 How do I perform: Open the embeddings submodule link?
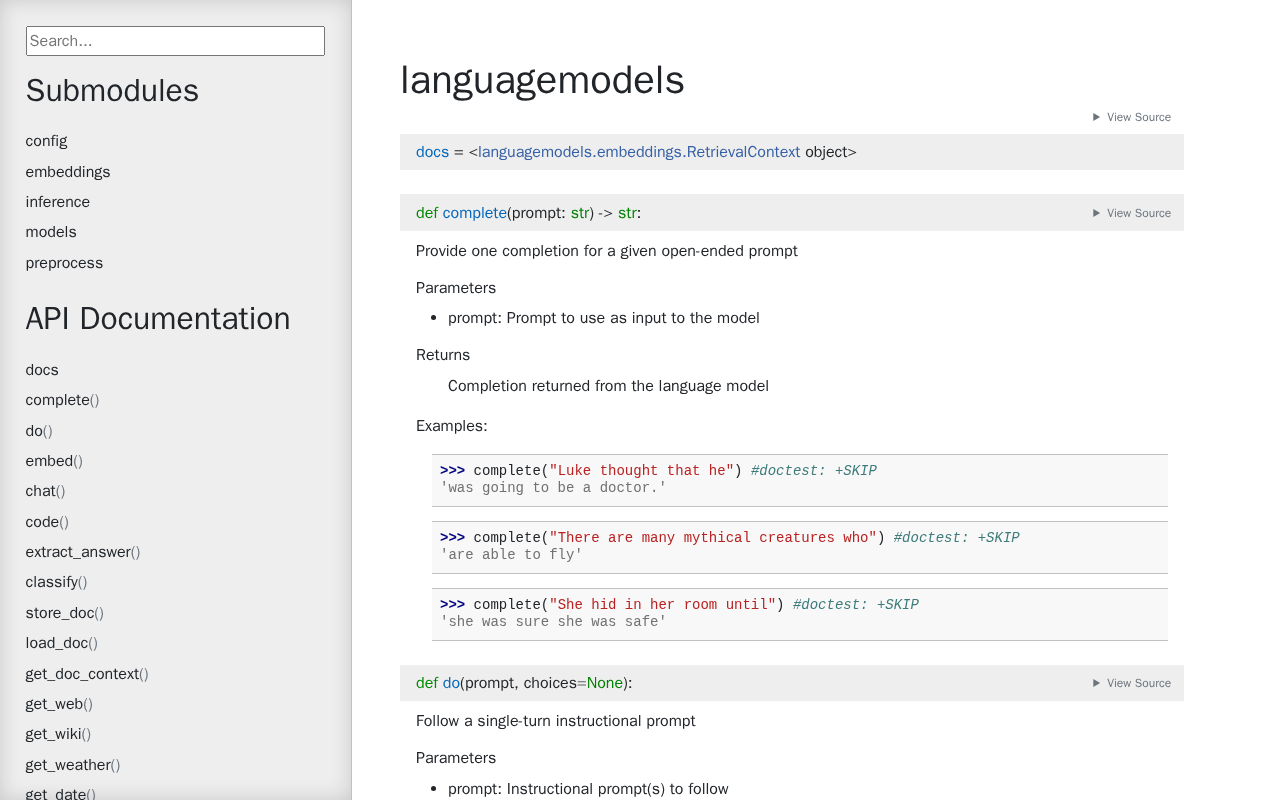click(x=68, y=172)
